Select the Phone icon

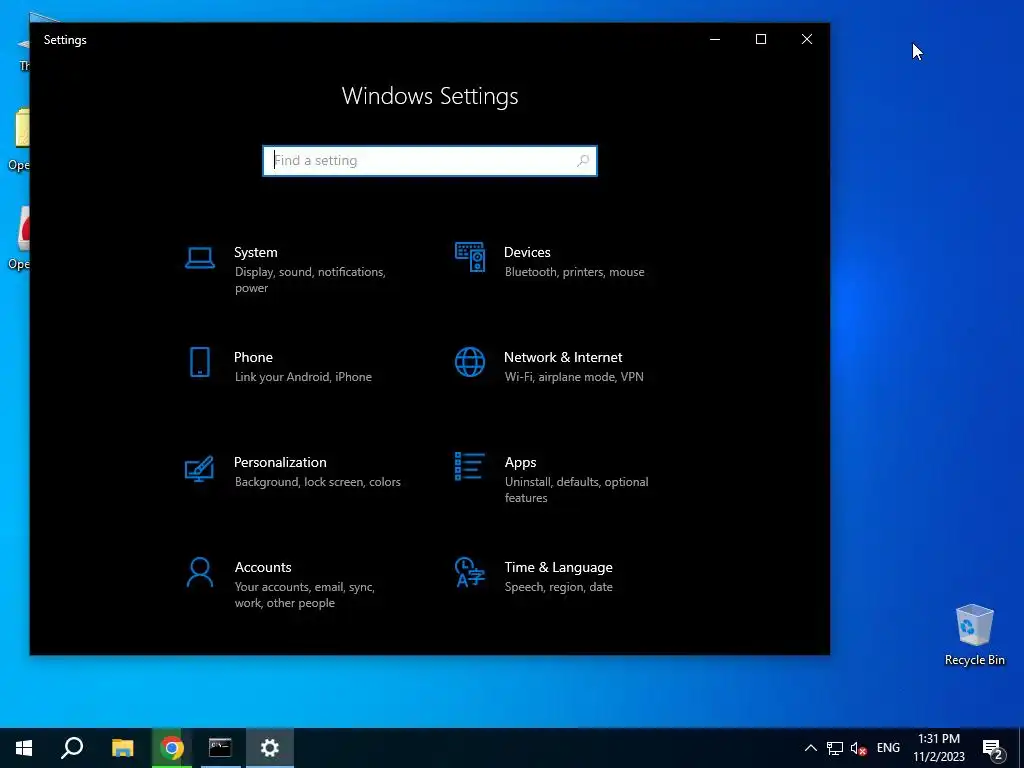pyautogui.click(x=200, y=362)
